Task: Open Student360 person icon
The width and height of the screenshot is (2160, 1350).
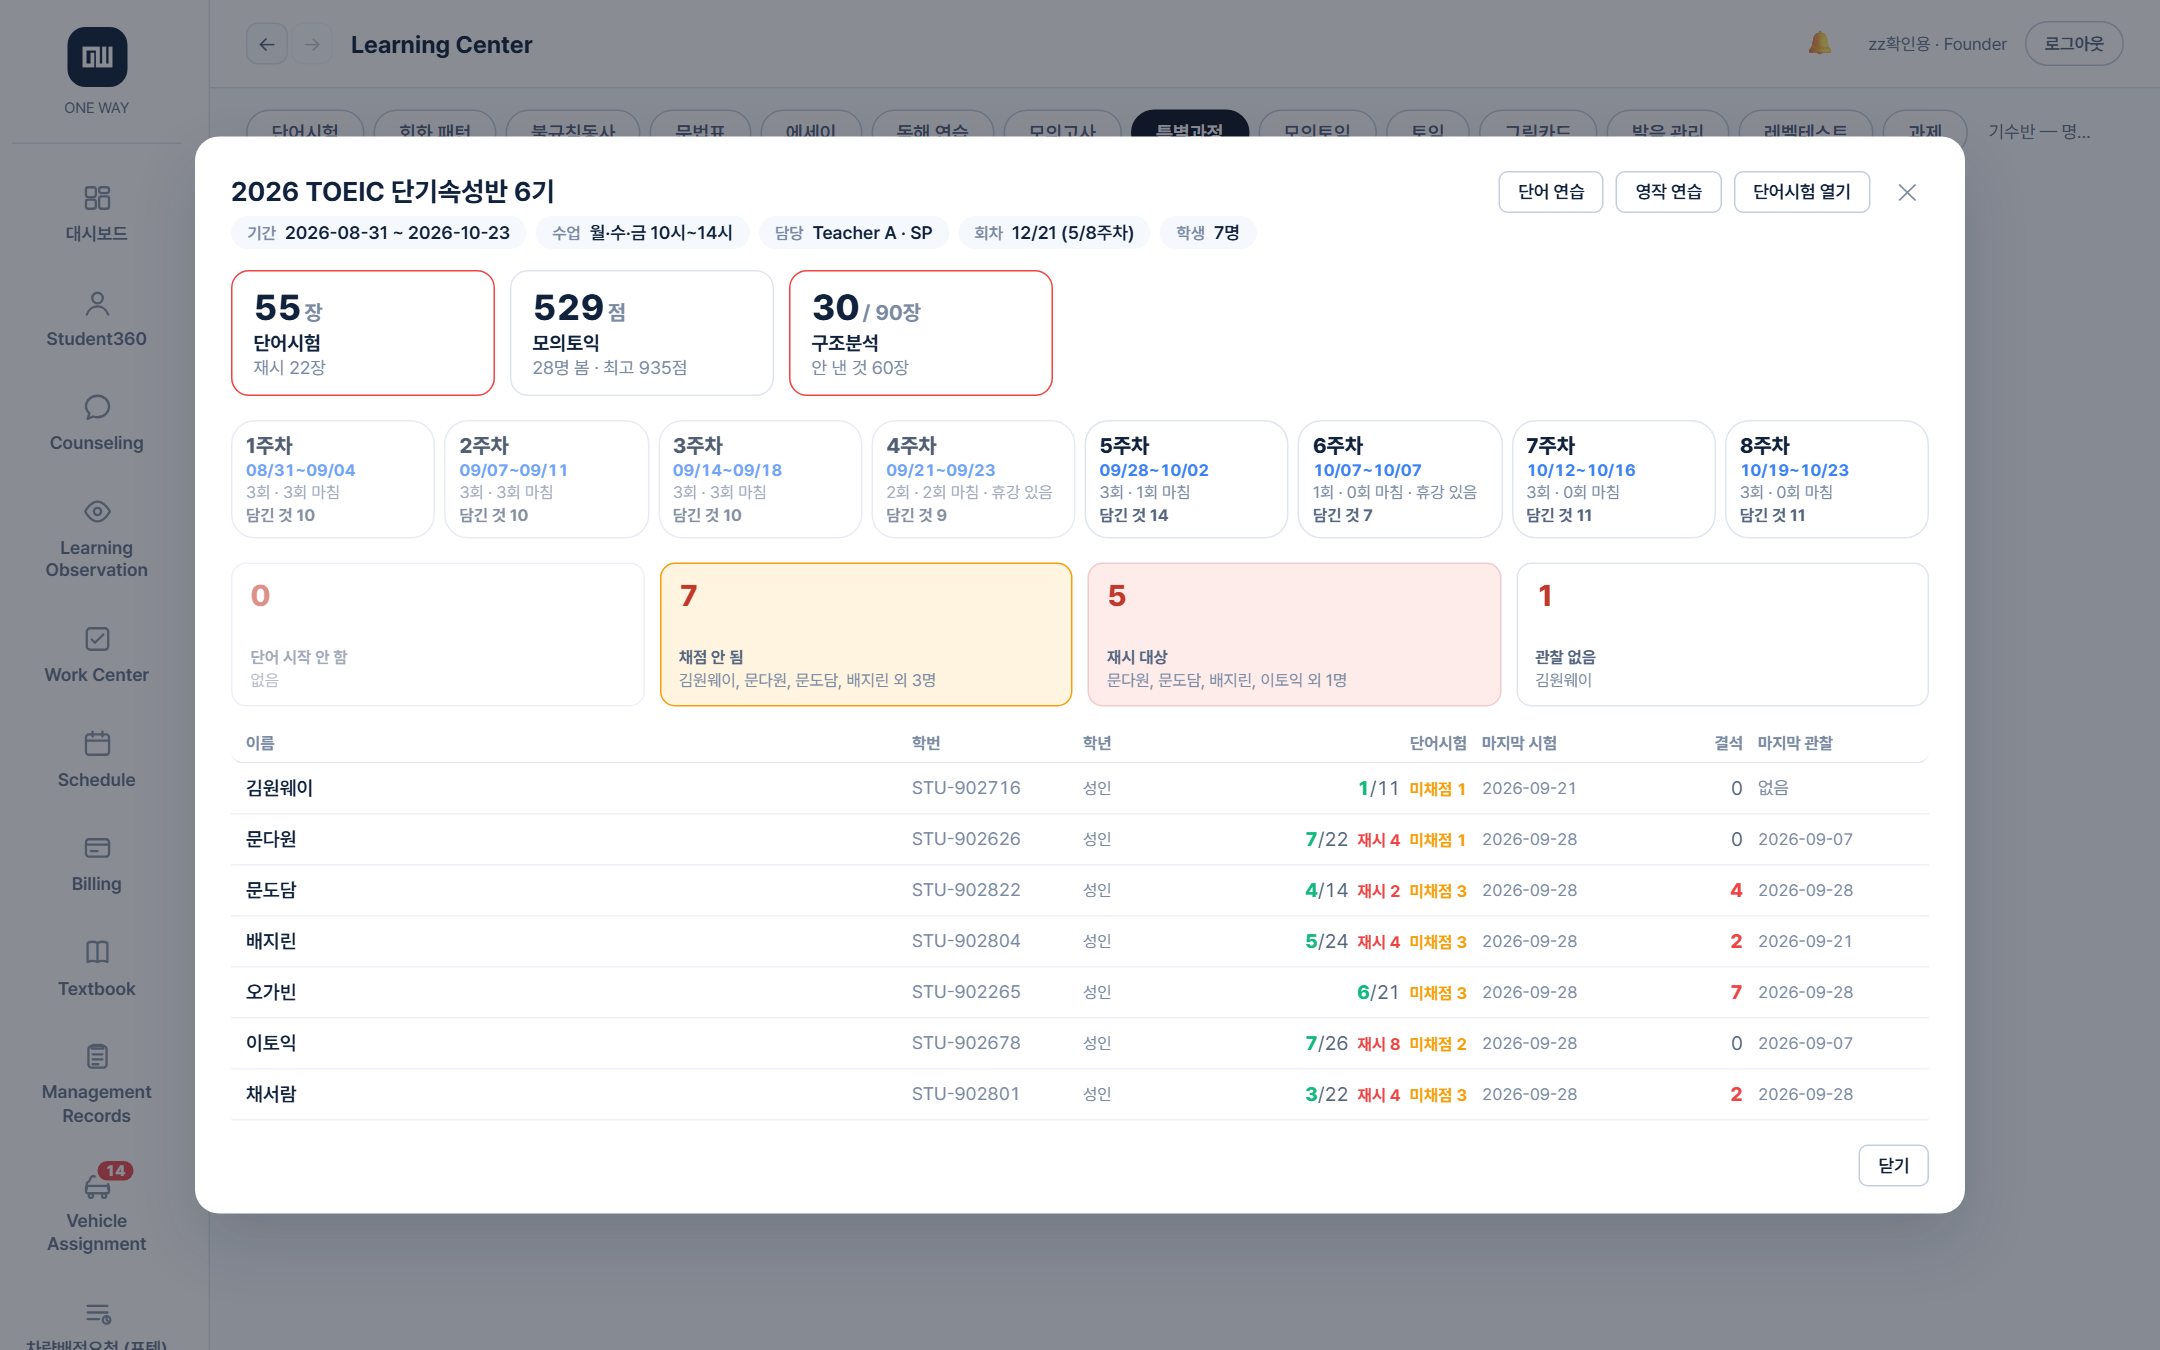Action: coord(97,303)
